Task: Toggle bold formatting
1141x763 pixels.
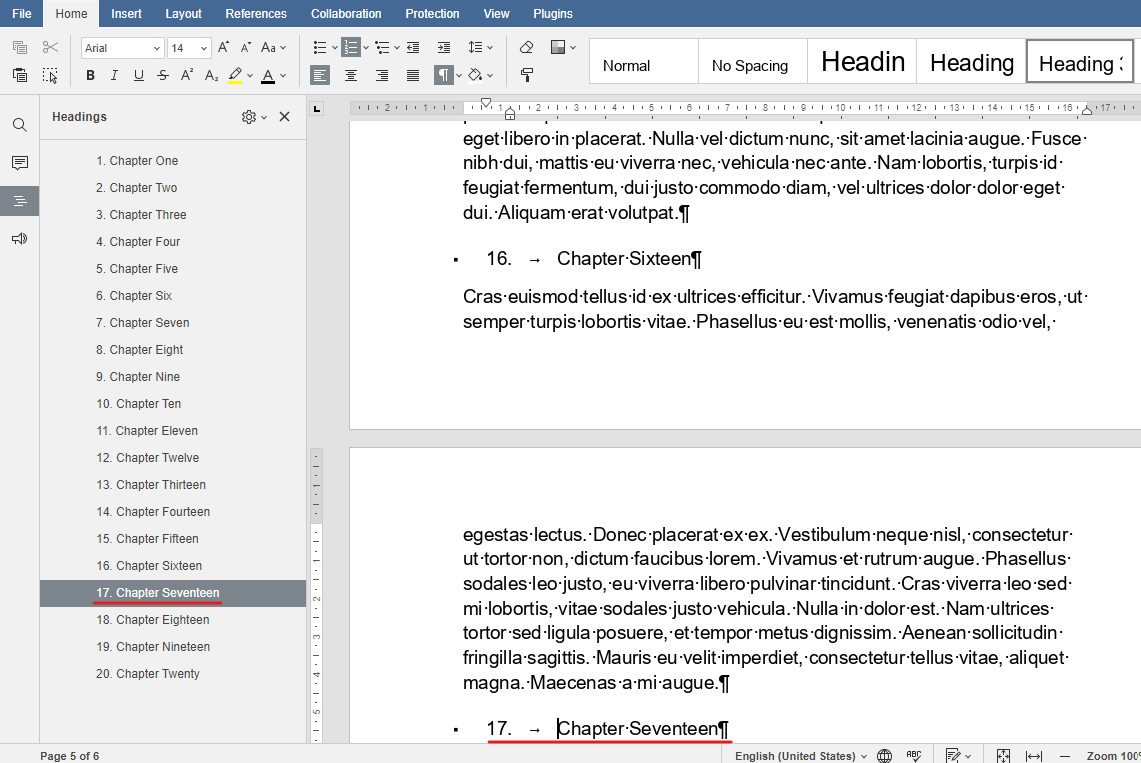Action: click(90, 75)
